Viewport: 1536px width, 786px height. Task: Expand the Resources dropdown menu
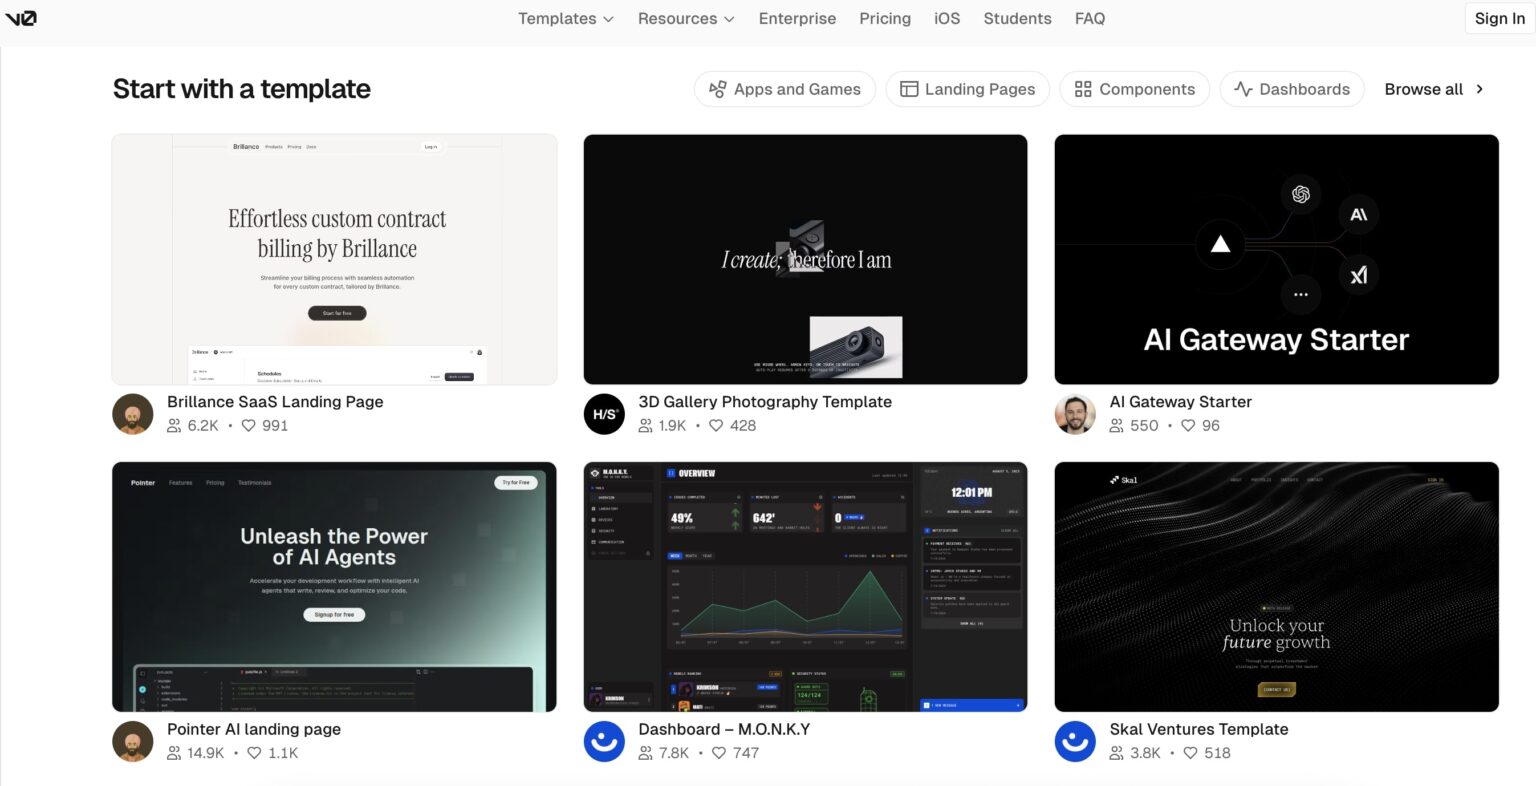686,18
